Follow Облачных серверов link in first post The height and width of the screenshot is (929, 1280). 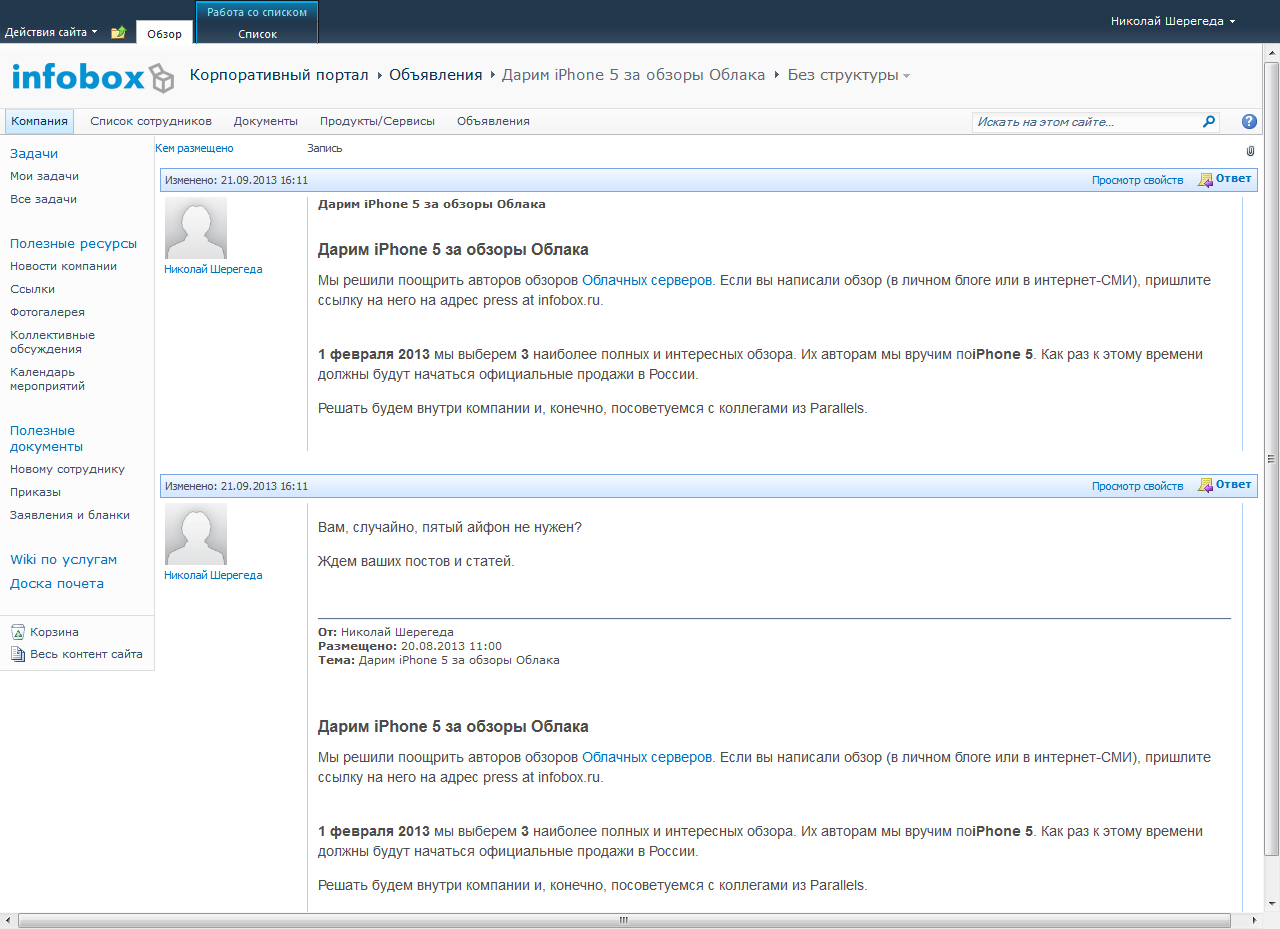click(x=647, y=281)
